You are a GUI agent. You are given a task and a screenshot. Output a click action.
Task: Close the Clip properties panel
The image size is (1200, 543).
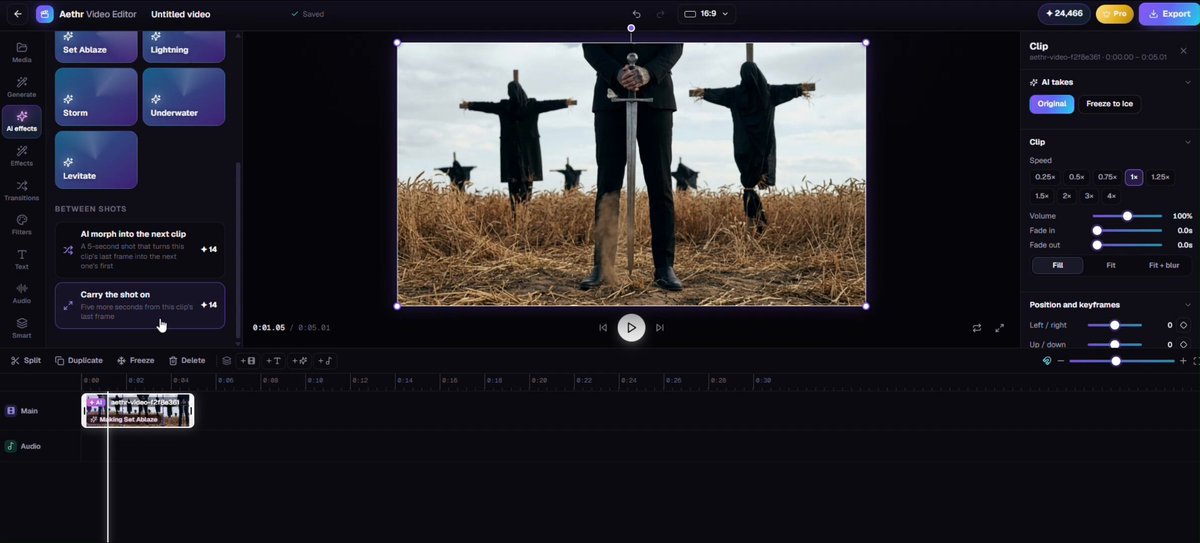tap(1184, 50)
